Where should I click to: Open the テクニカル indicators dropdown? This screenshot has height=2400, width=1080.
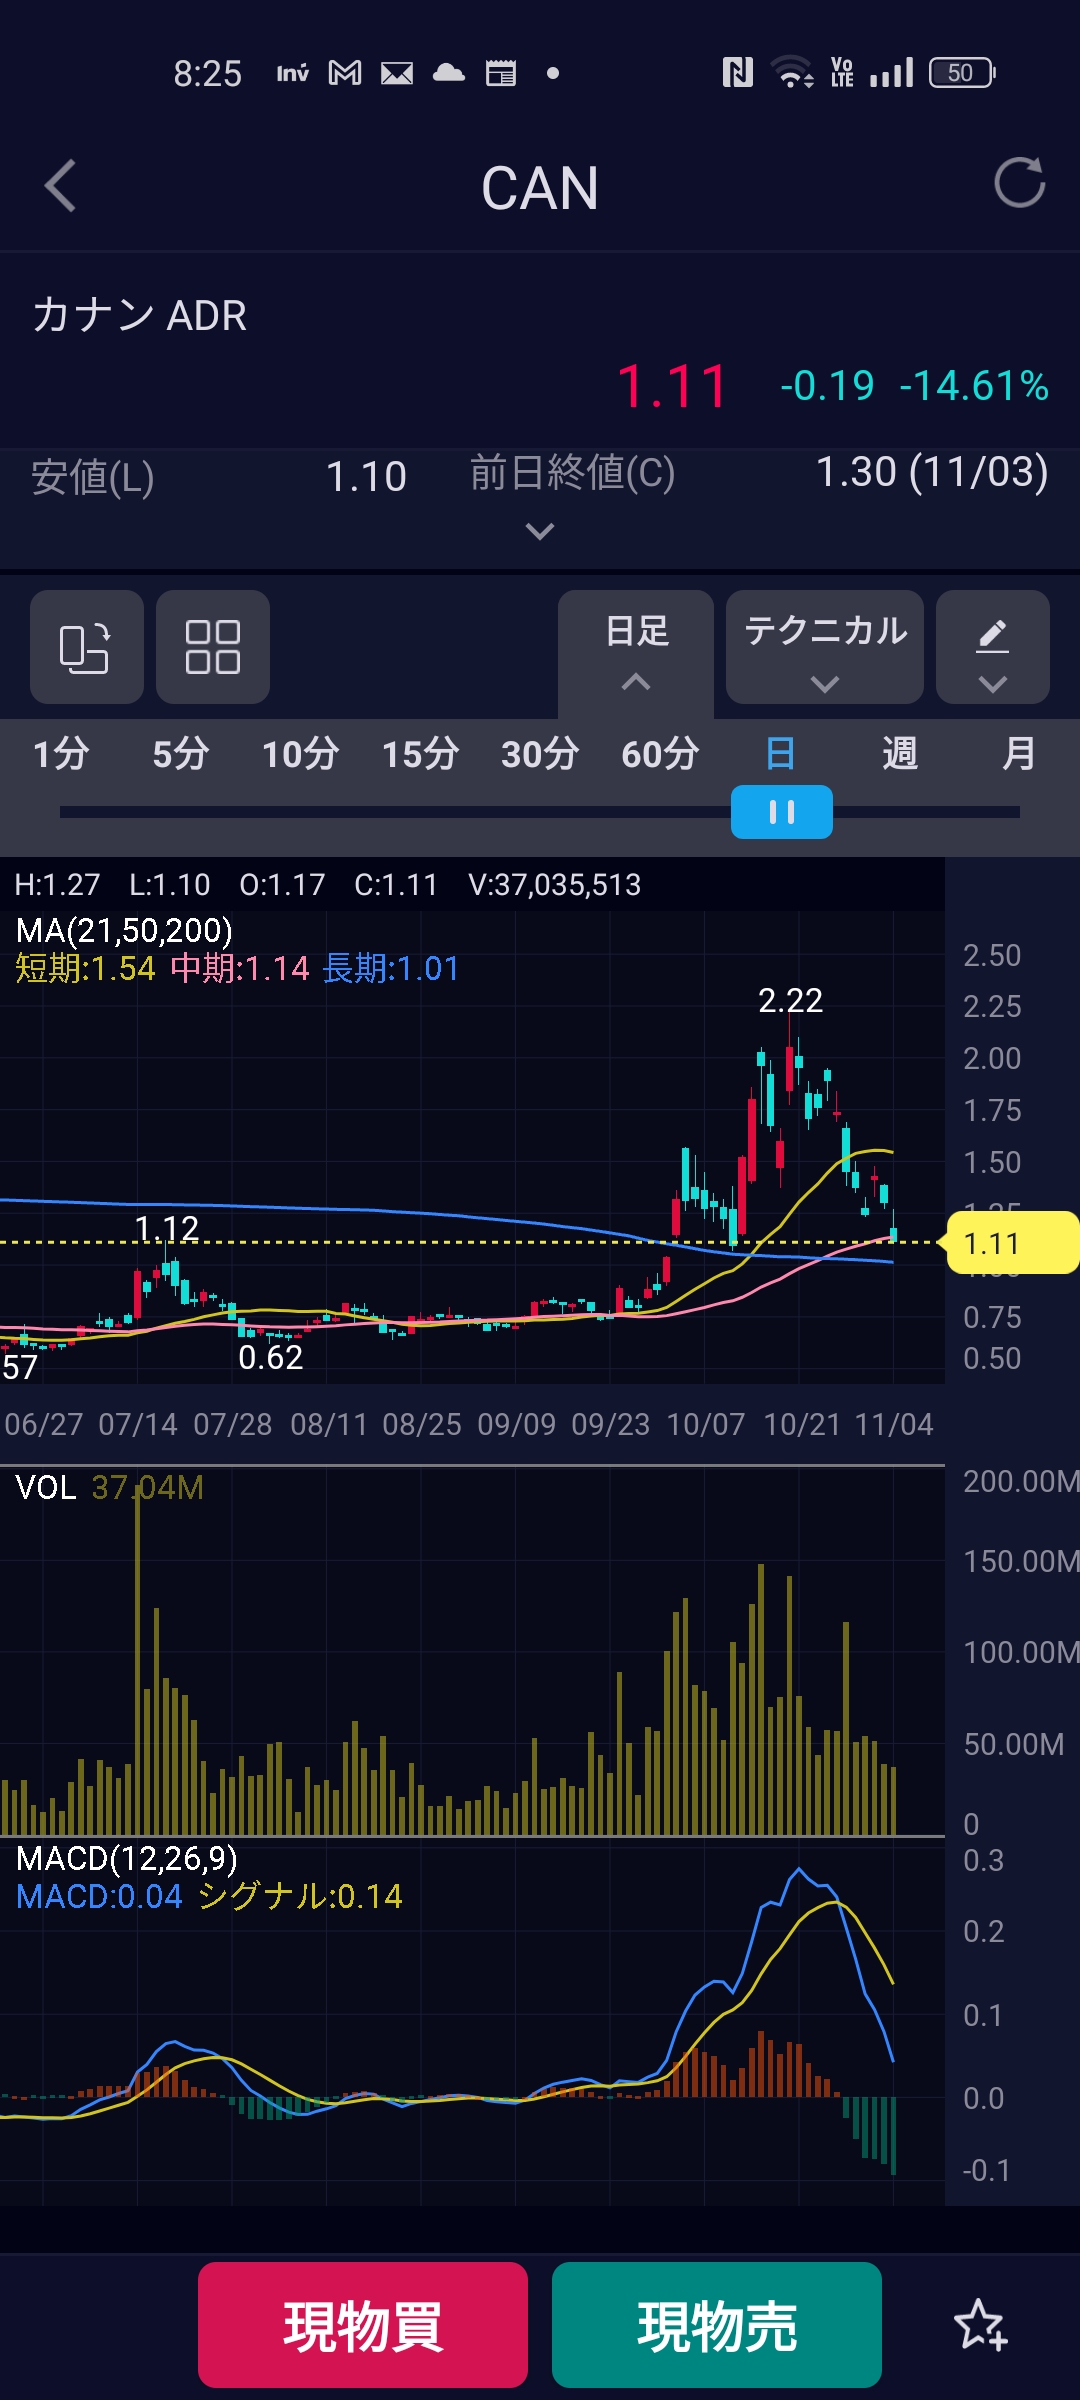click(824, 647)
